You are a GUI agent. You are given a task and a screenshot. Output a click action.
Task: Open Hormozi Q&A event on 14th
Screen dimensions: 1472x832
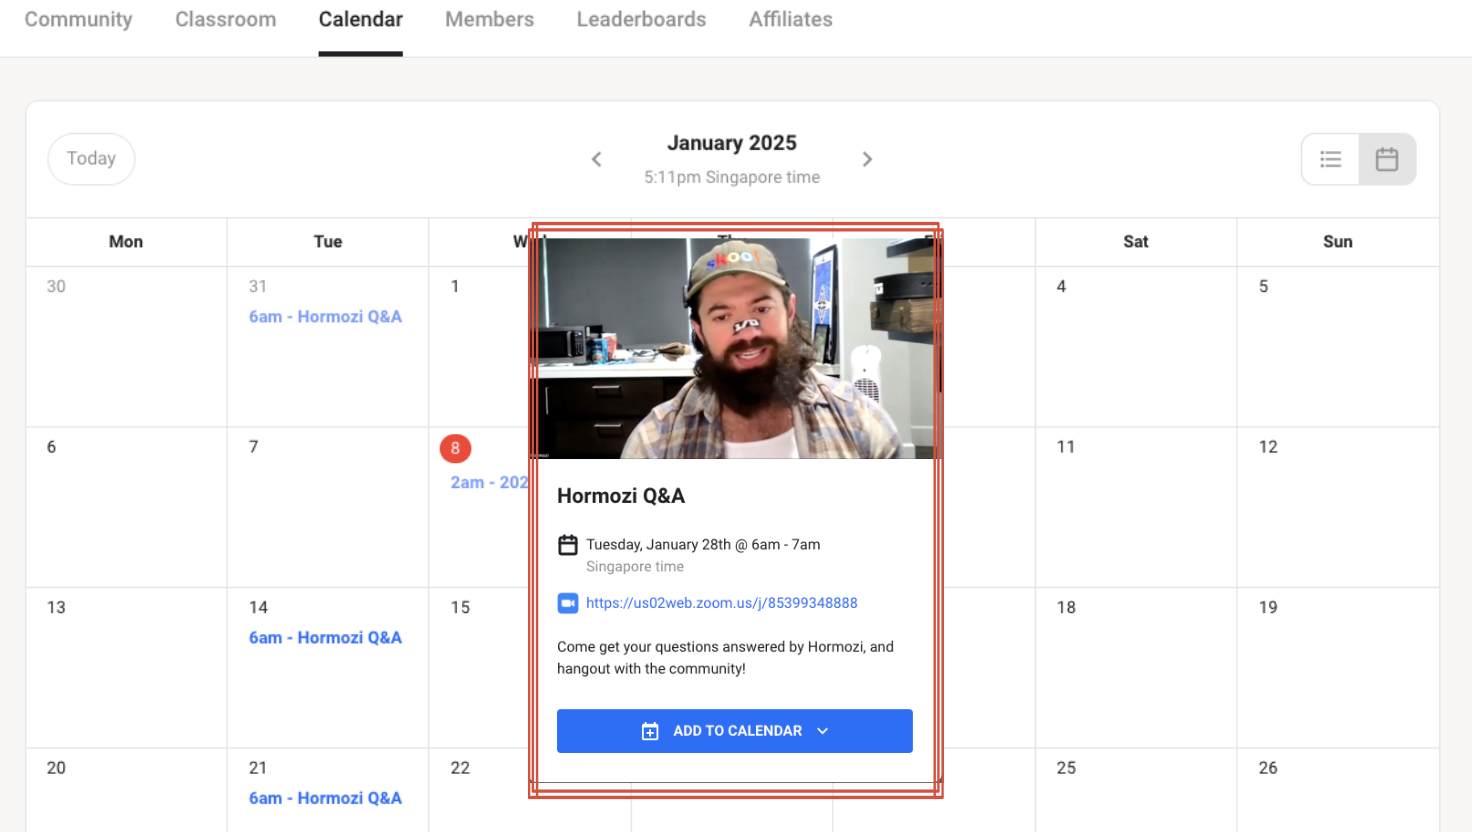click(325, 637)
